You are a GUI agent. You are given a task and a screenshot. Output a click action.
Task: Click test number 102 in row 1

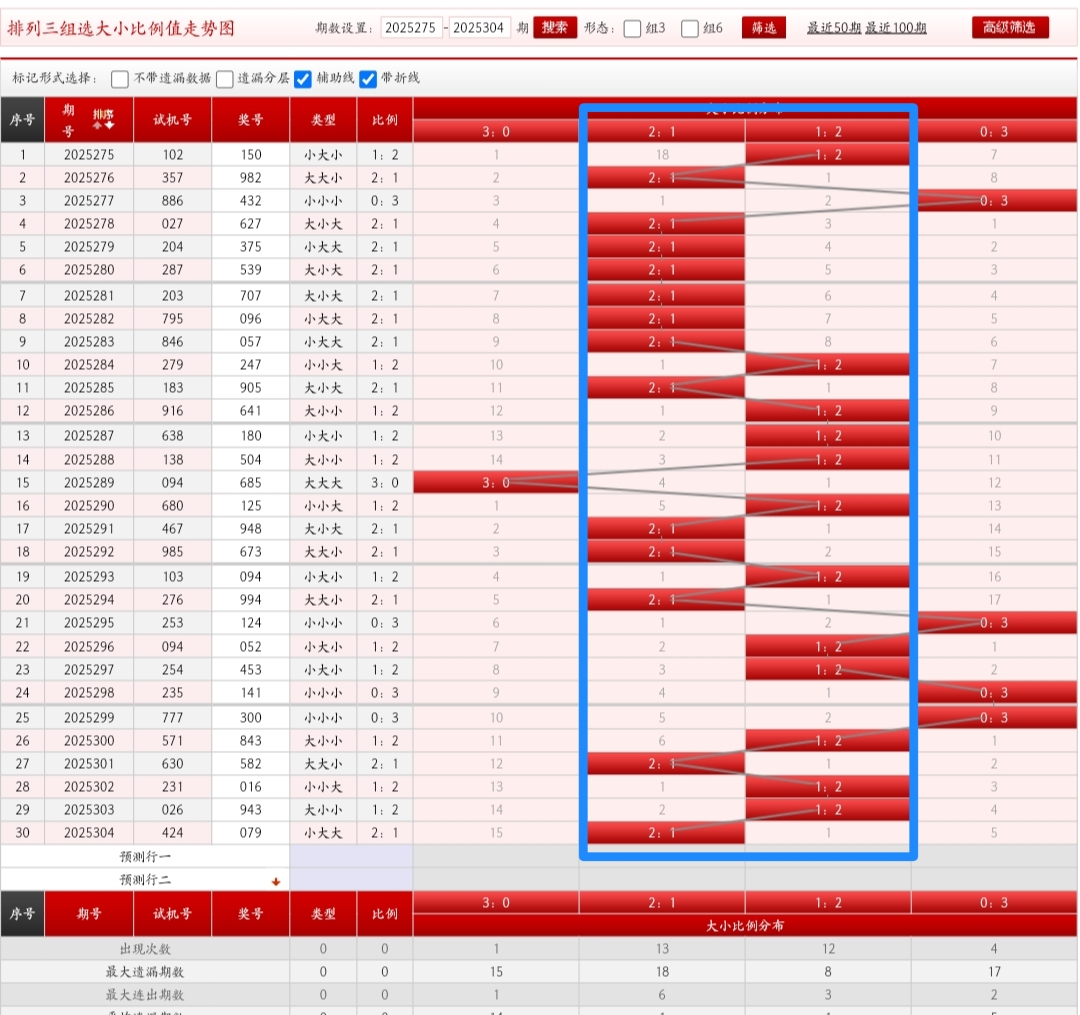click(172, 155)
